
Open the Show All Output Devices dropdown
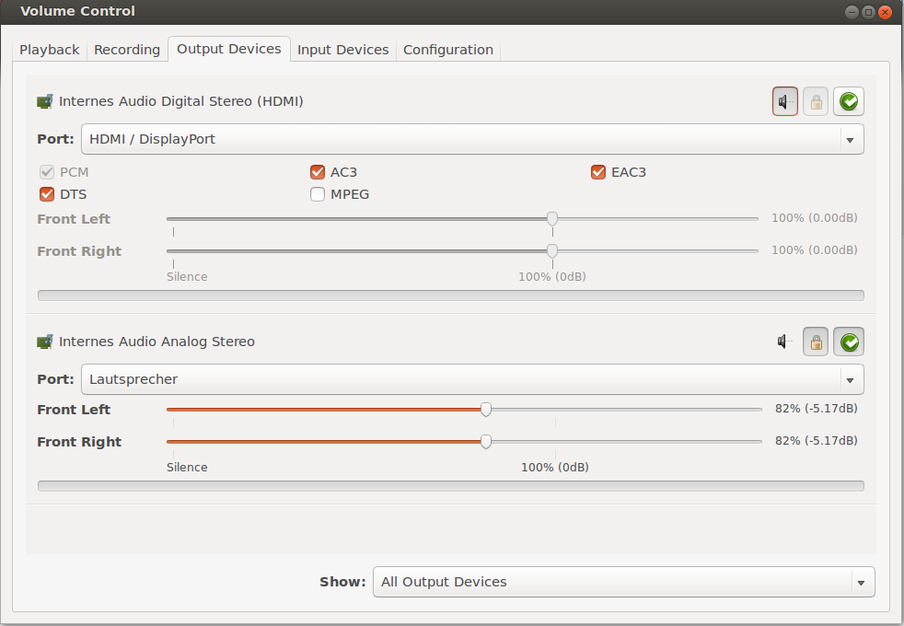[623, 582]
